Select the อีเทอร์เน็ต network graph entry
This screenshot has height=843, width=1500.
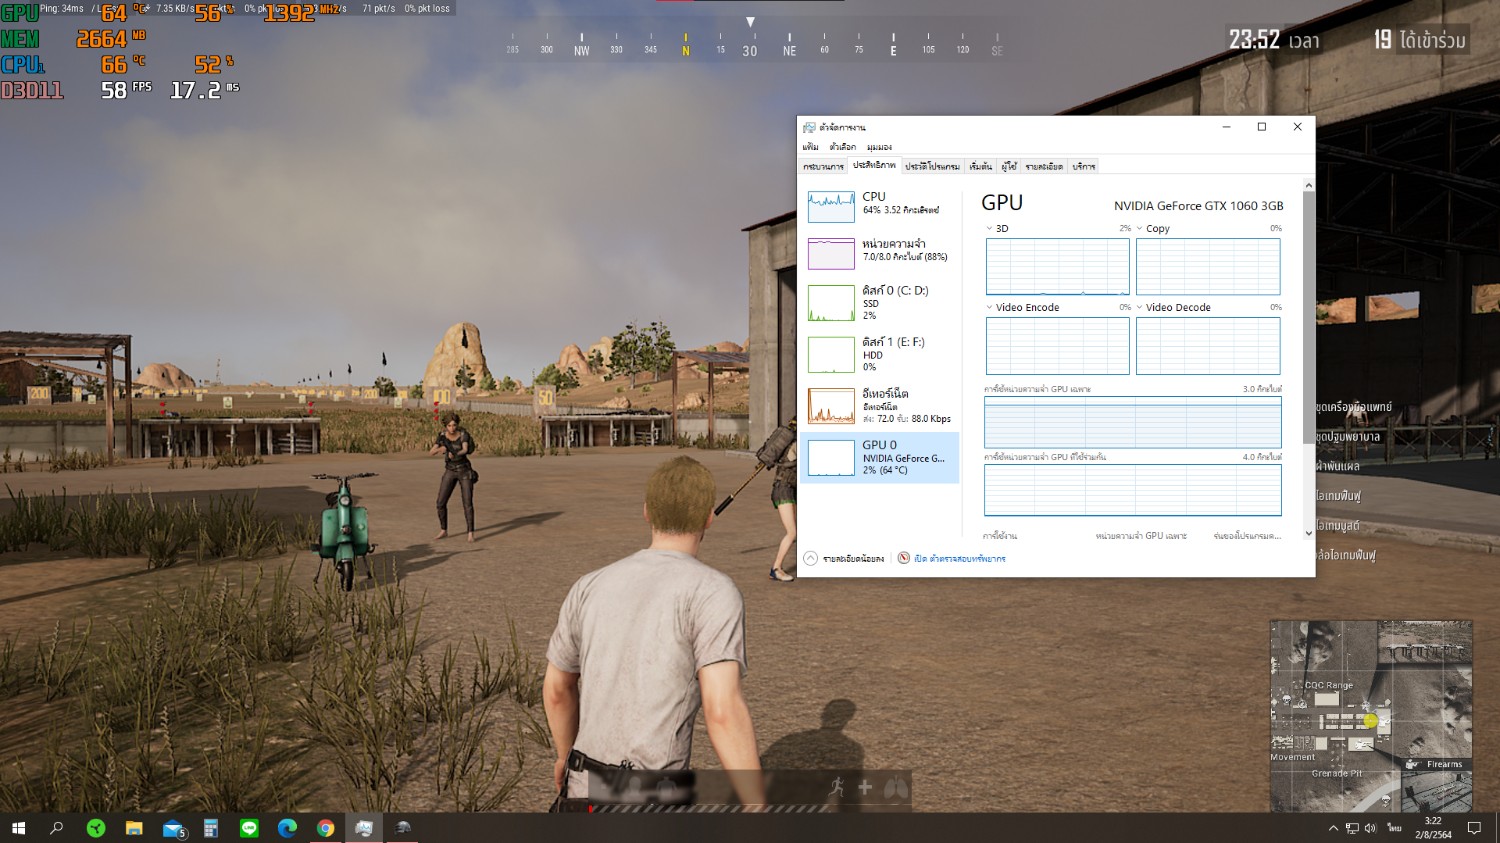coord(879,405)
